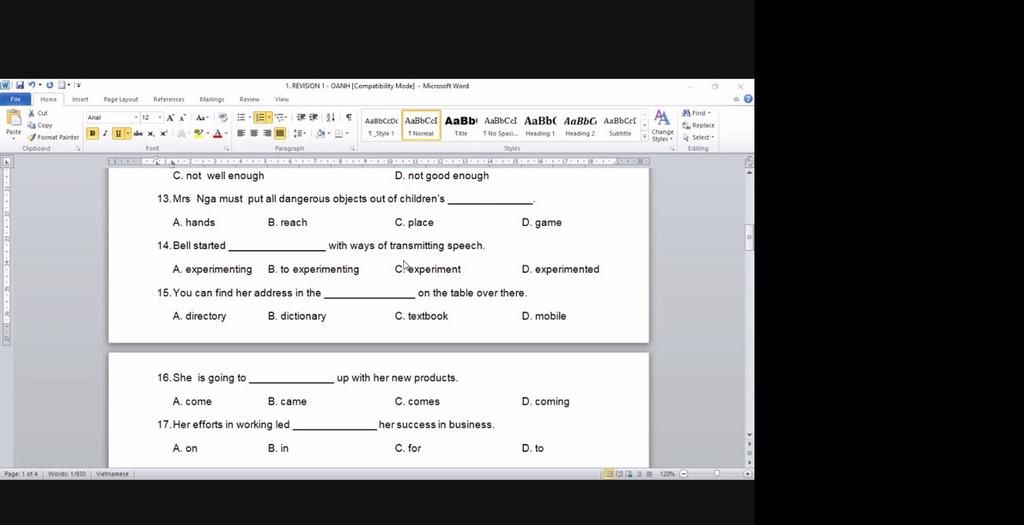Clear formatting with the eraser icon
Screen dimensions: 1024x525
(x=223, y=118)
